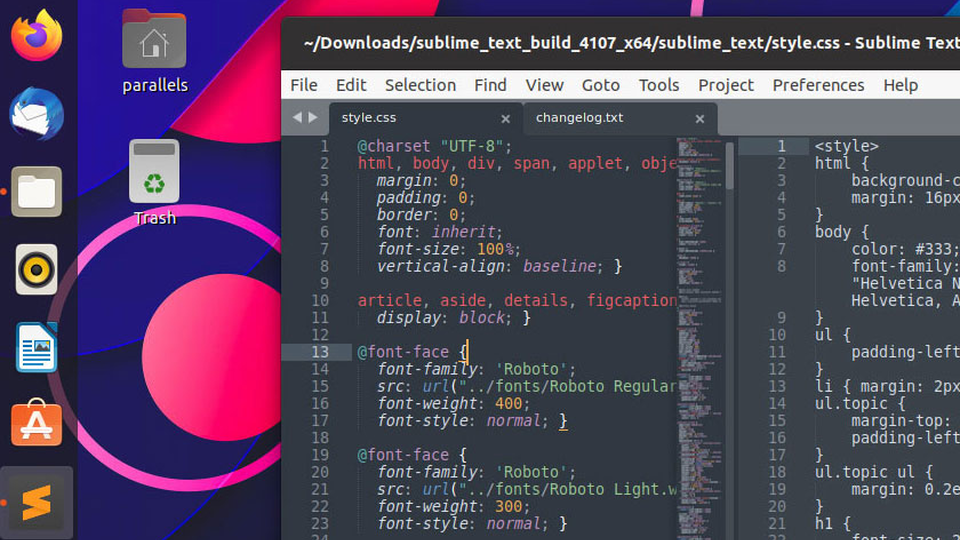
Task: Open the Find menu
Action: (490, 85)
